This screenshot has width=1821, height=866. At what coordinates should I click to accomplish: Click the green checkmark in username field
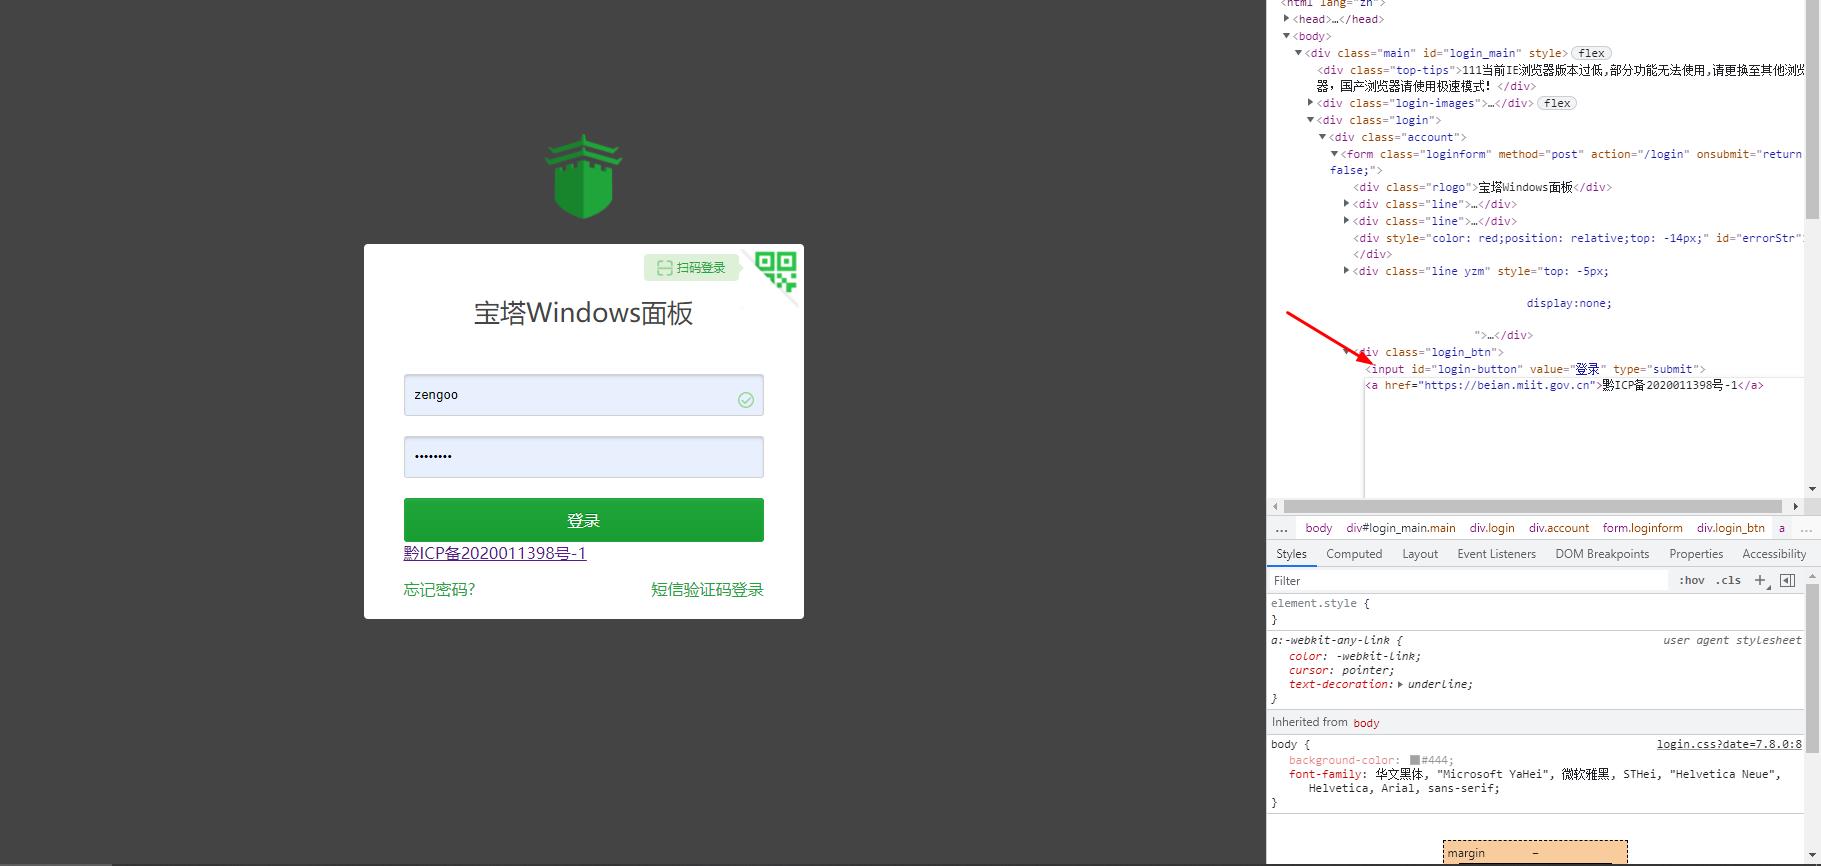tap(746, 400)
